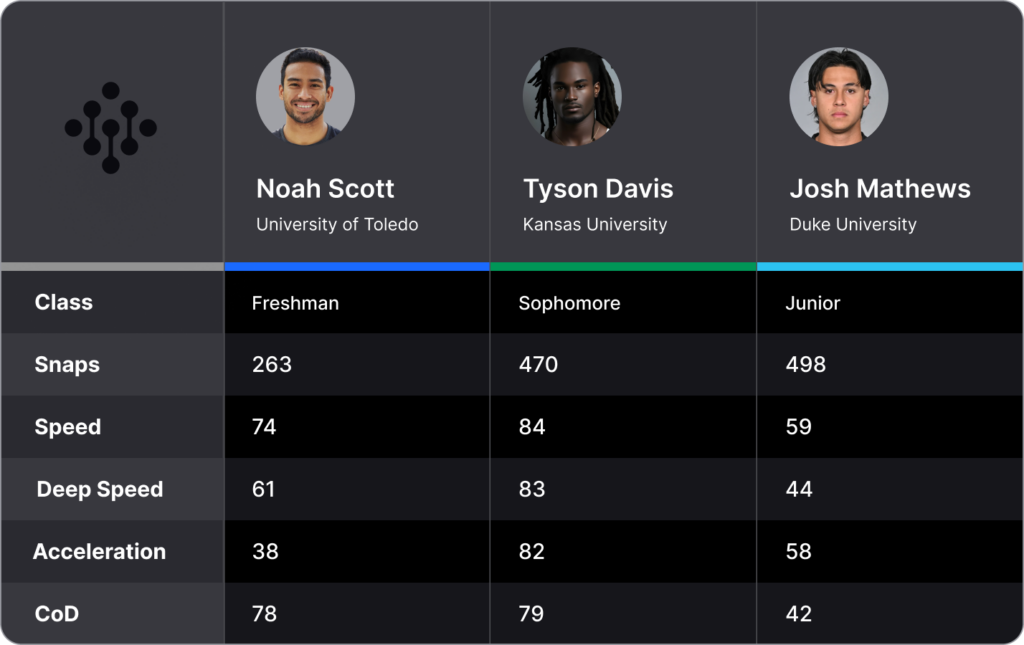Open Josh Mathews's profile photo

tap(839, 96)
